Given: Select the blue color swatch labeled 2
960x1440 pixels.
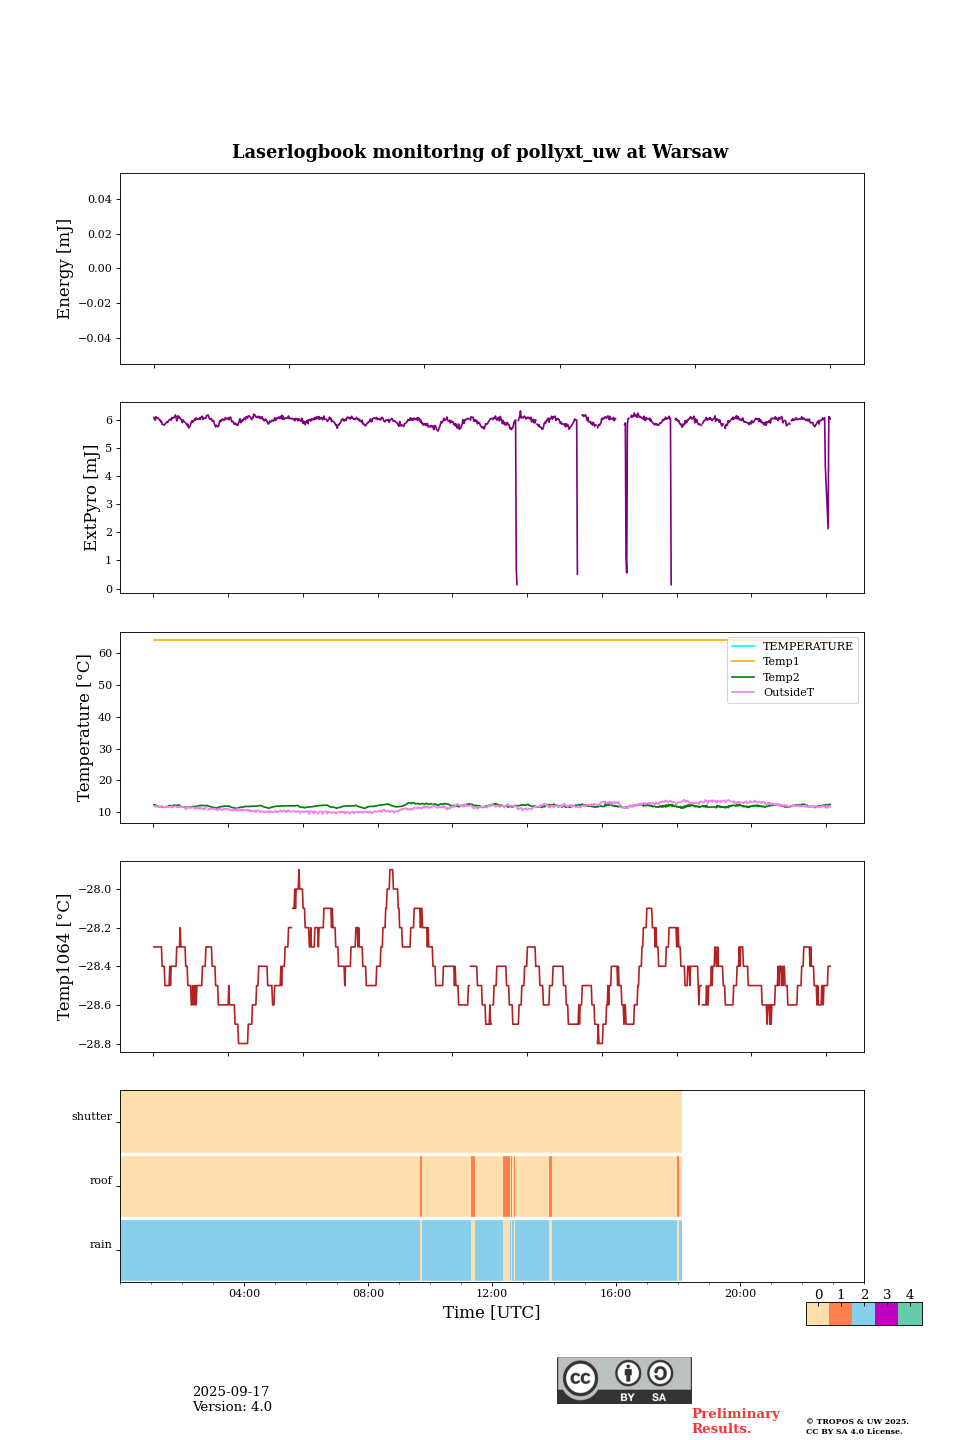Looking at the screenshot, I should coord(863,1314).
